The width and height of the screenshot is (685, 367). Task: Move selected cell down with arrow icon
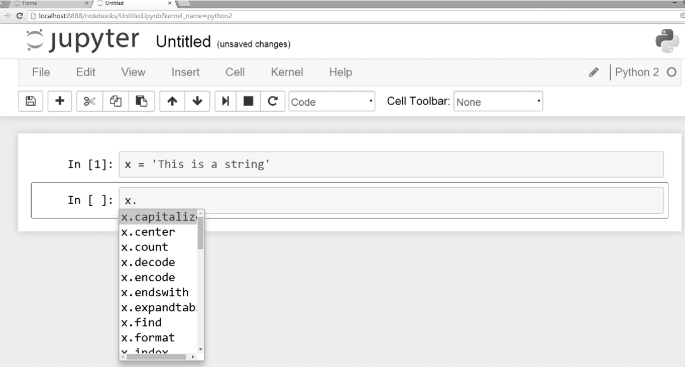197,101
